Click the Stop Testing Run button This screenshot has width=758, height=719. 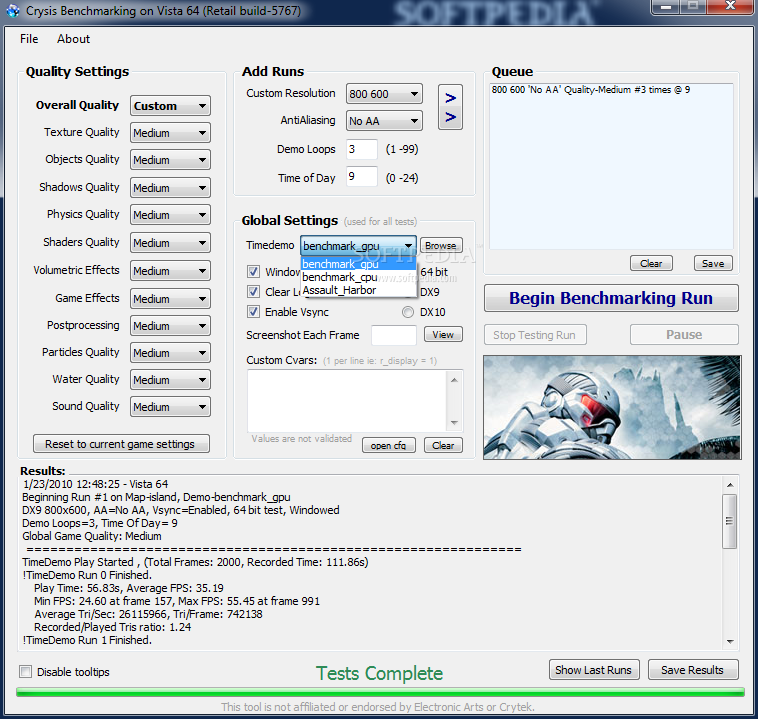[535, 335]
